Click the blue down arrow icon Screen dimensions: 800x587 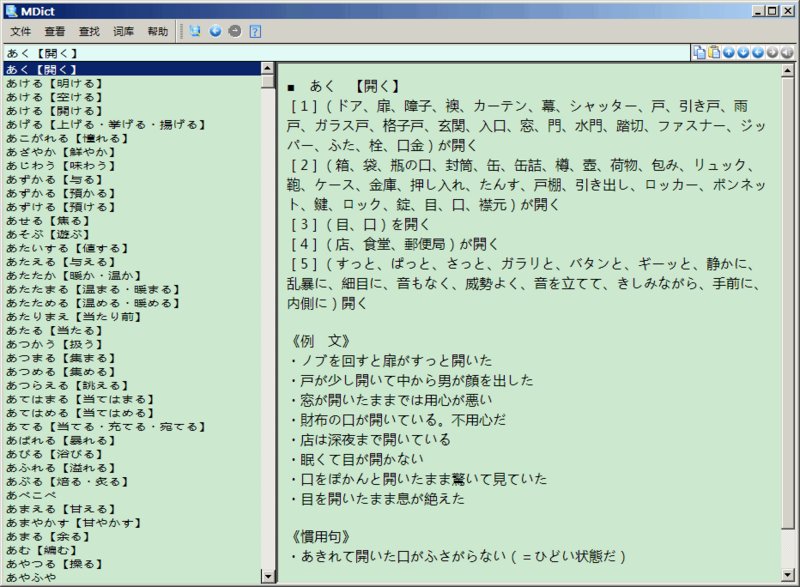pyautogui.click(x=743, y=52)
